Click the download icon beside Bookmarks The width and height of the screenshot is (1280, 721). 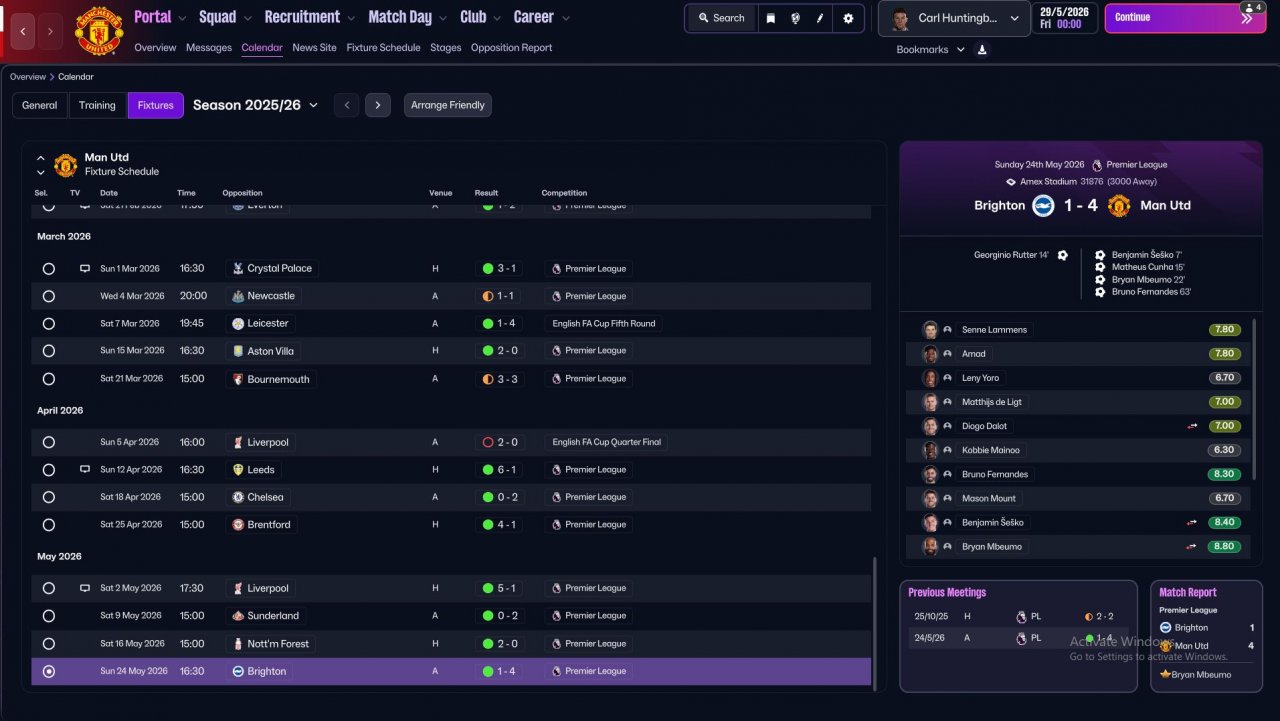[982, 50]
